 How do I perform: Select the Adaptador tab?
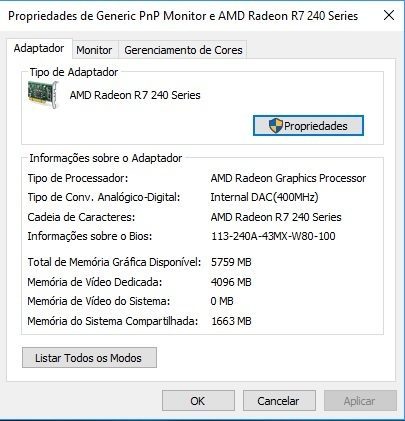tap(39, 49)
